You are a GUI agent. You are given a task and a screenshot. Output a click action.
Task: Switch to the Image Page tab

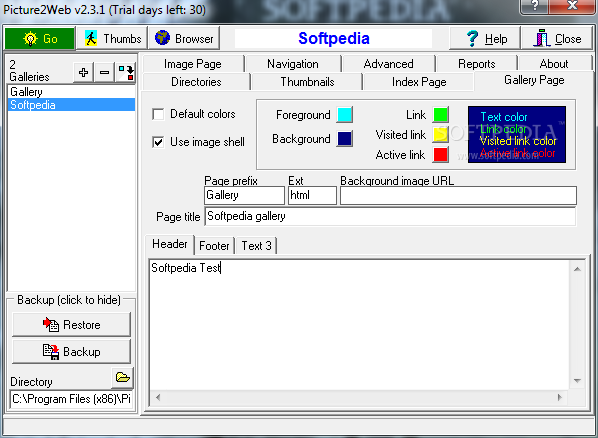coord(193,64)
